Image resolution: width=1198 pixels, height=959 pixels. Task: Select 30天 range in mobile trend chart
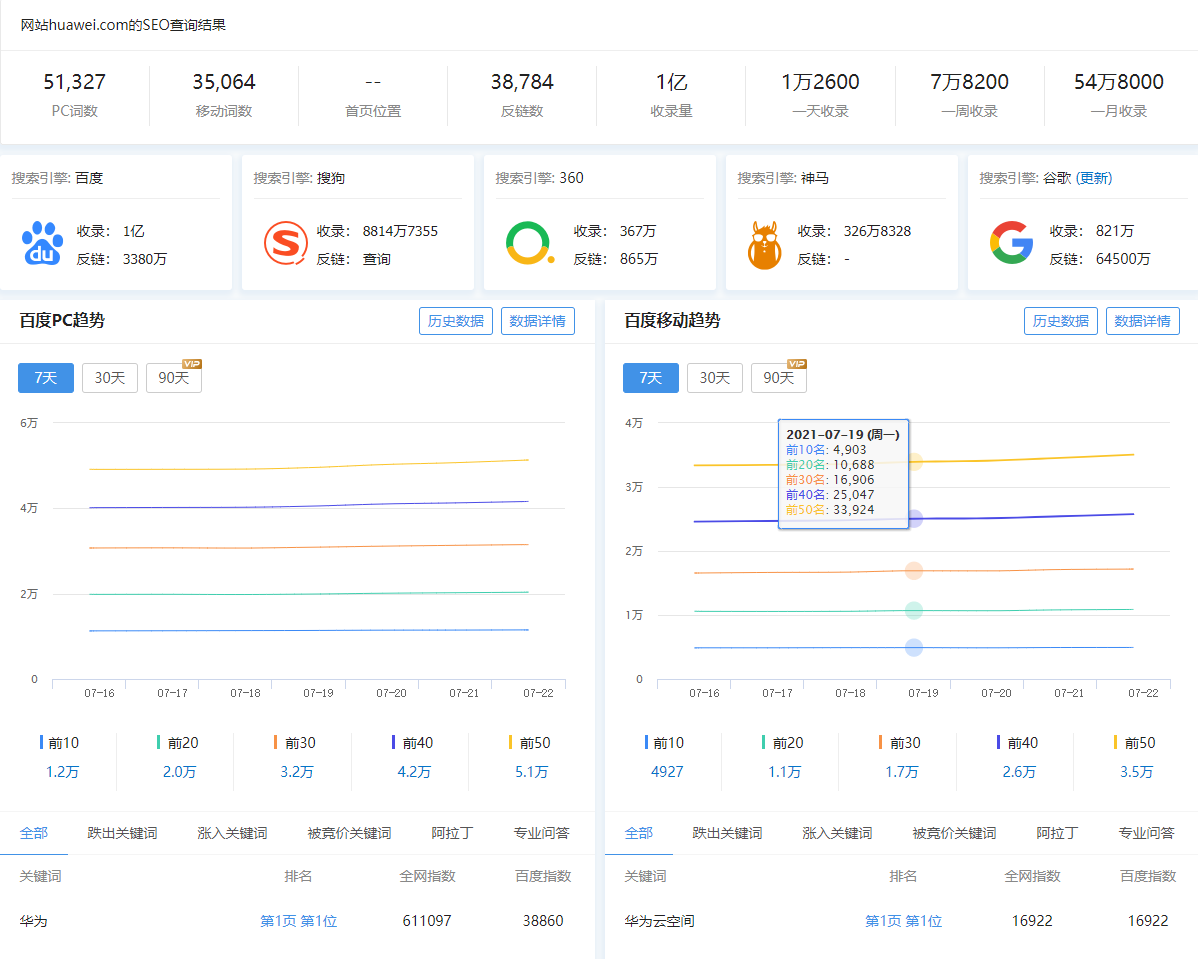715,377
